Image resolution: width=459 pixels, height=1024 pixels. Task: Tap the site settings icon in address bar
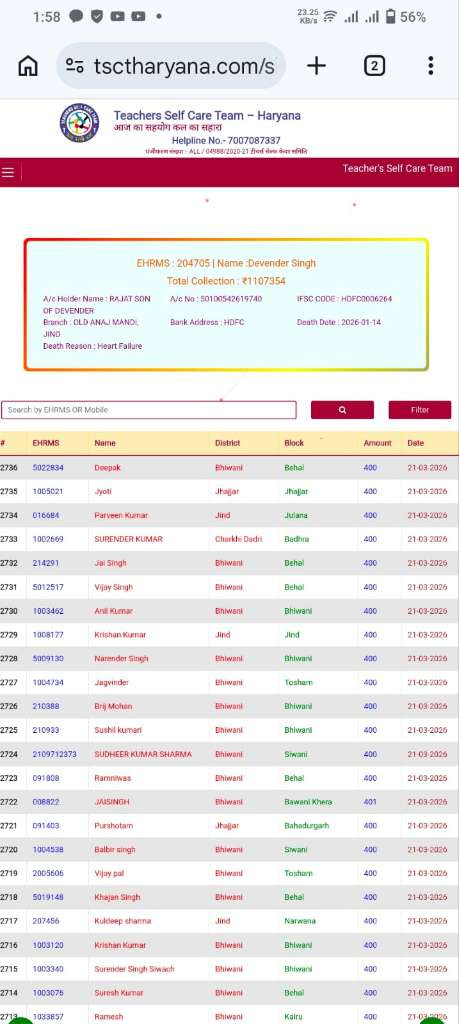tap(75, 66)
